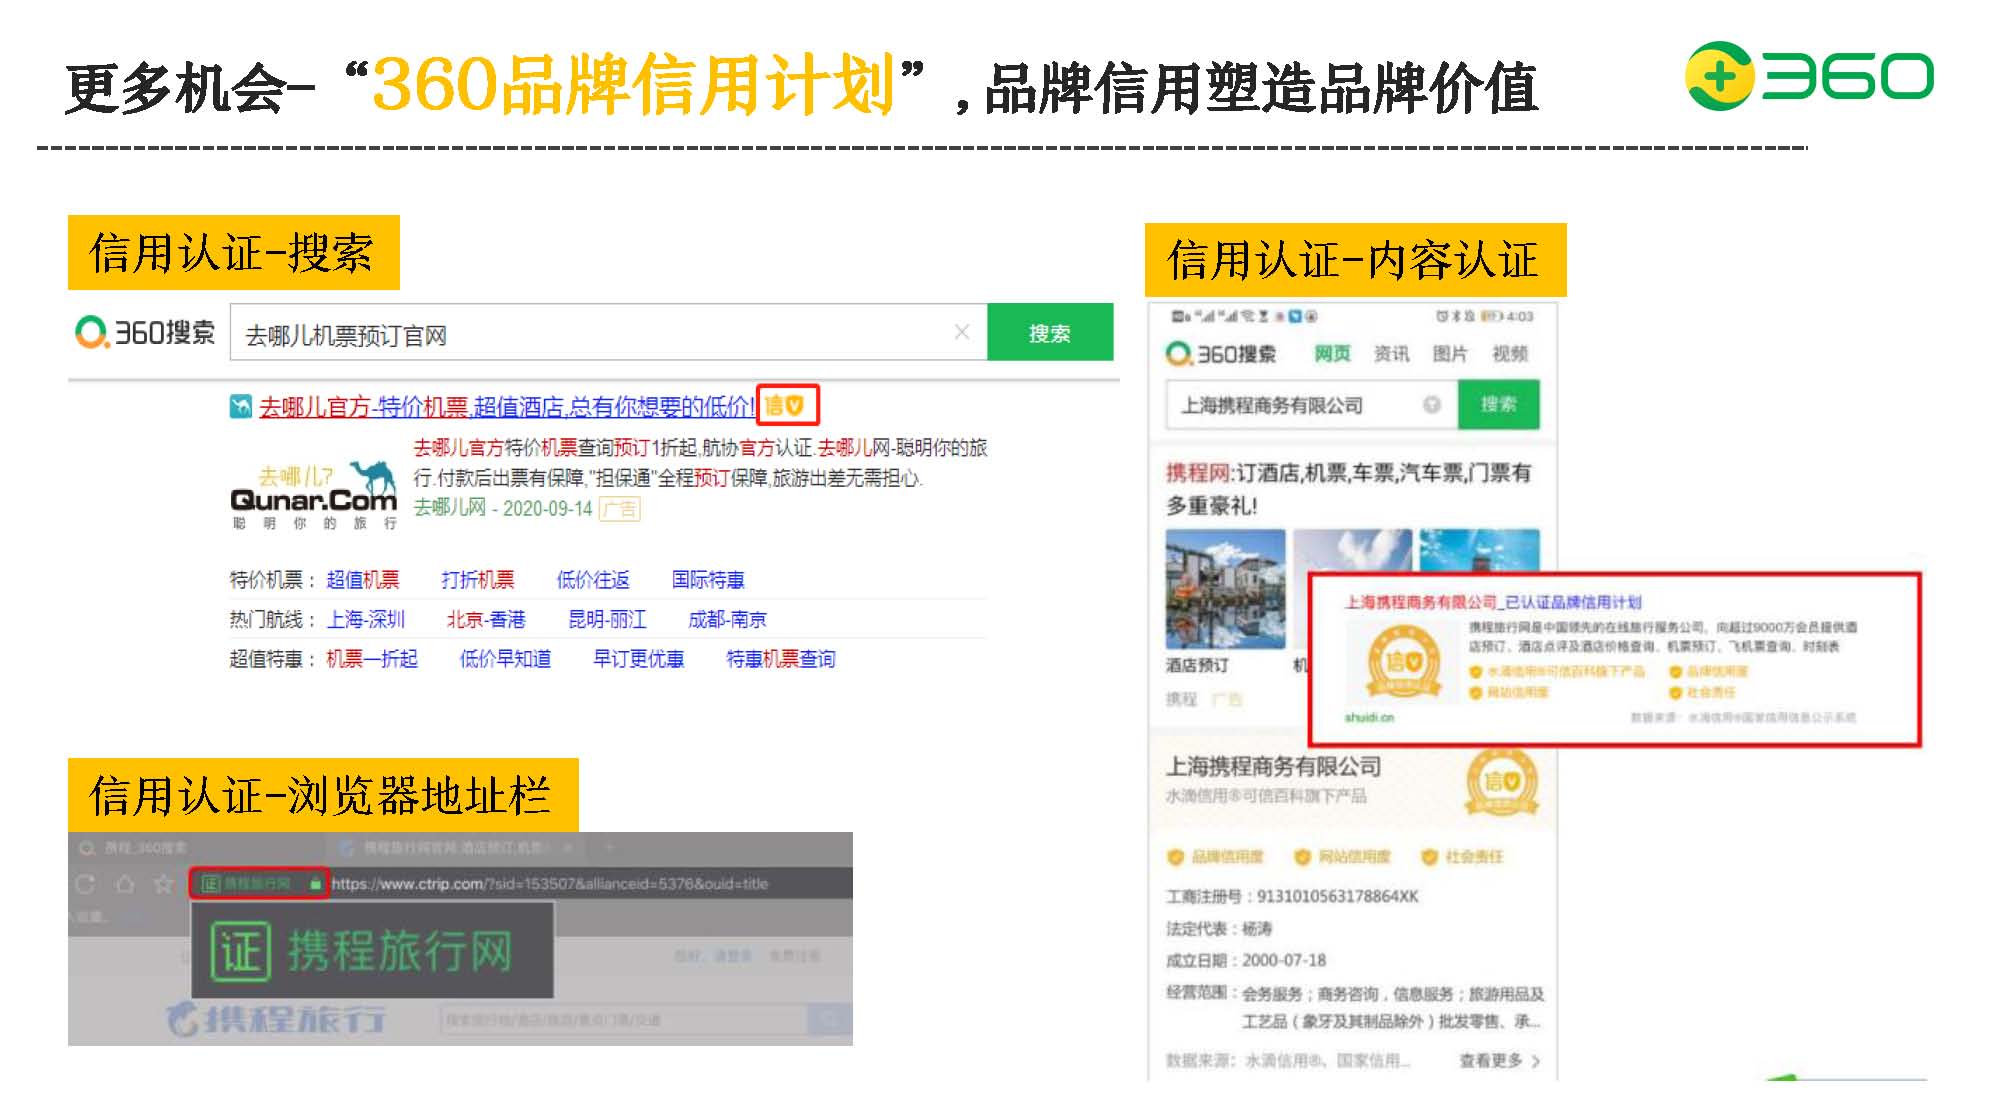Click the green lock icon in the address bar
The height and width of the screenshot is (1120, 1990).
click(316, 884)
